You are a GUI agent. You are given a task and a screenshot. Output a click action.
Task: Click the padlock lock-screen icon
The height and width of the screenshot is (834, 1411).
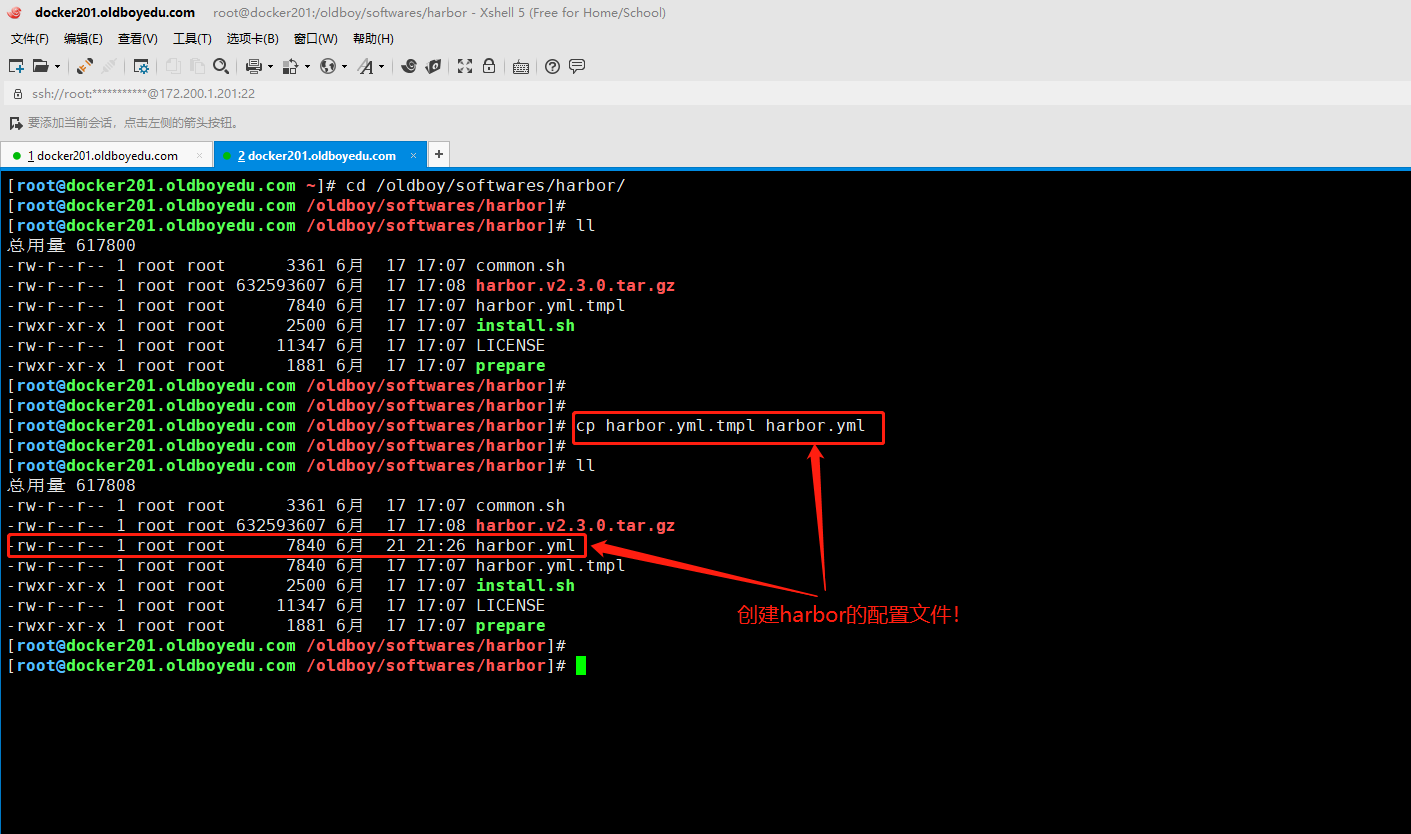coord(489,66)
